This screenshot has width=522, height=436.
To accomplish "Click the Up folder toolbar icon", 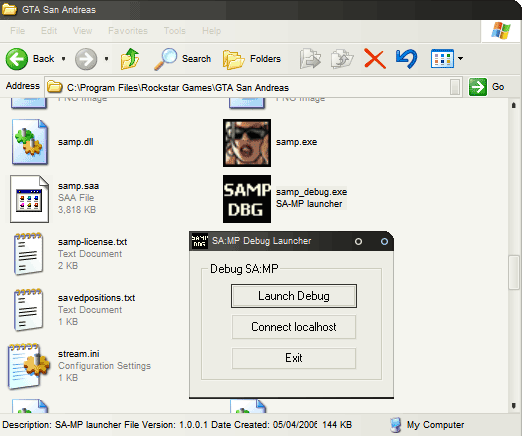I will (130, 59).
